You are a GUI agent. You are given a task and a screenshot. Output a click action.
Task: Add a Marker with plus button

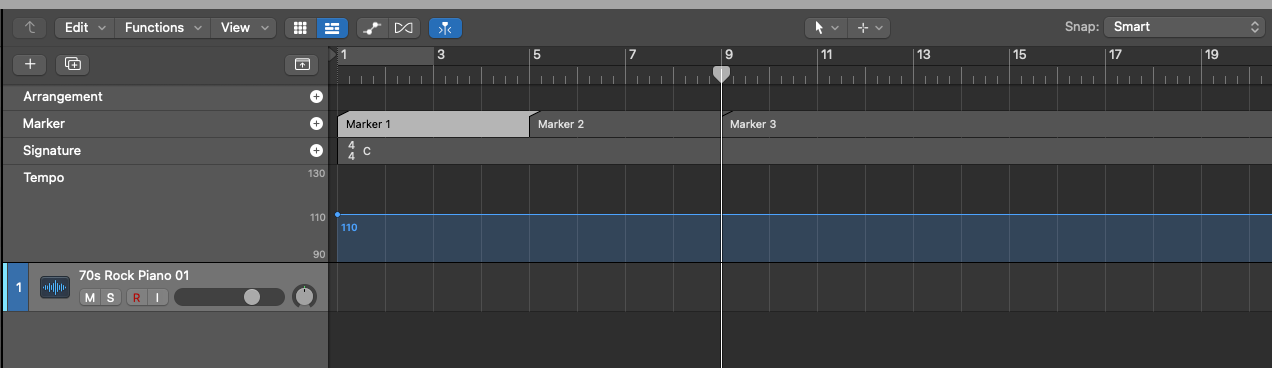pos(316,124)
